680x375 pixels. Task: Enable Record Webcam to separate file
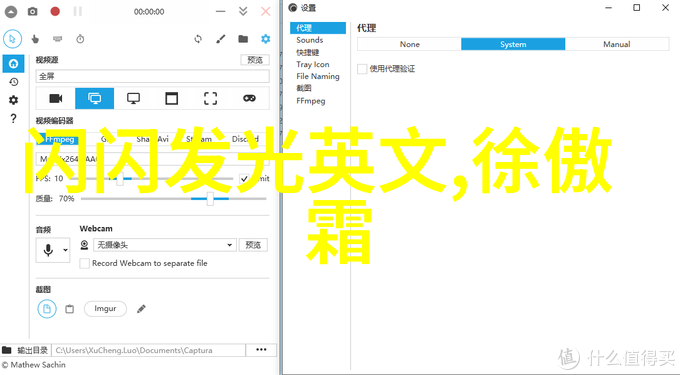coord(85,263)
